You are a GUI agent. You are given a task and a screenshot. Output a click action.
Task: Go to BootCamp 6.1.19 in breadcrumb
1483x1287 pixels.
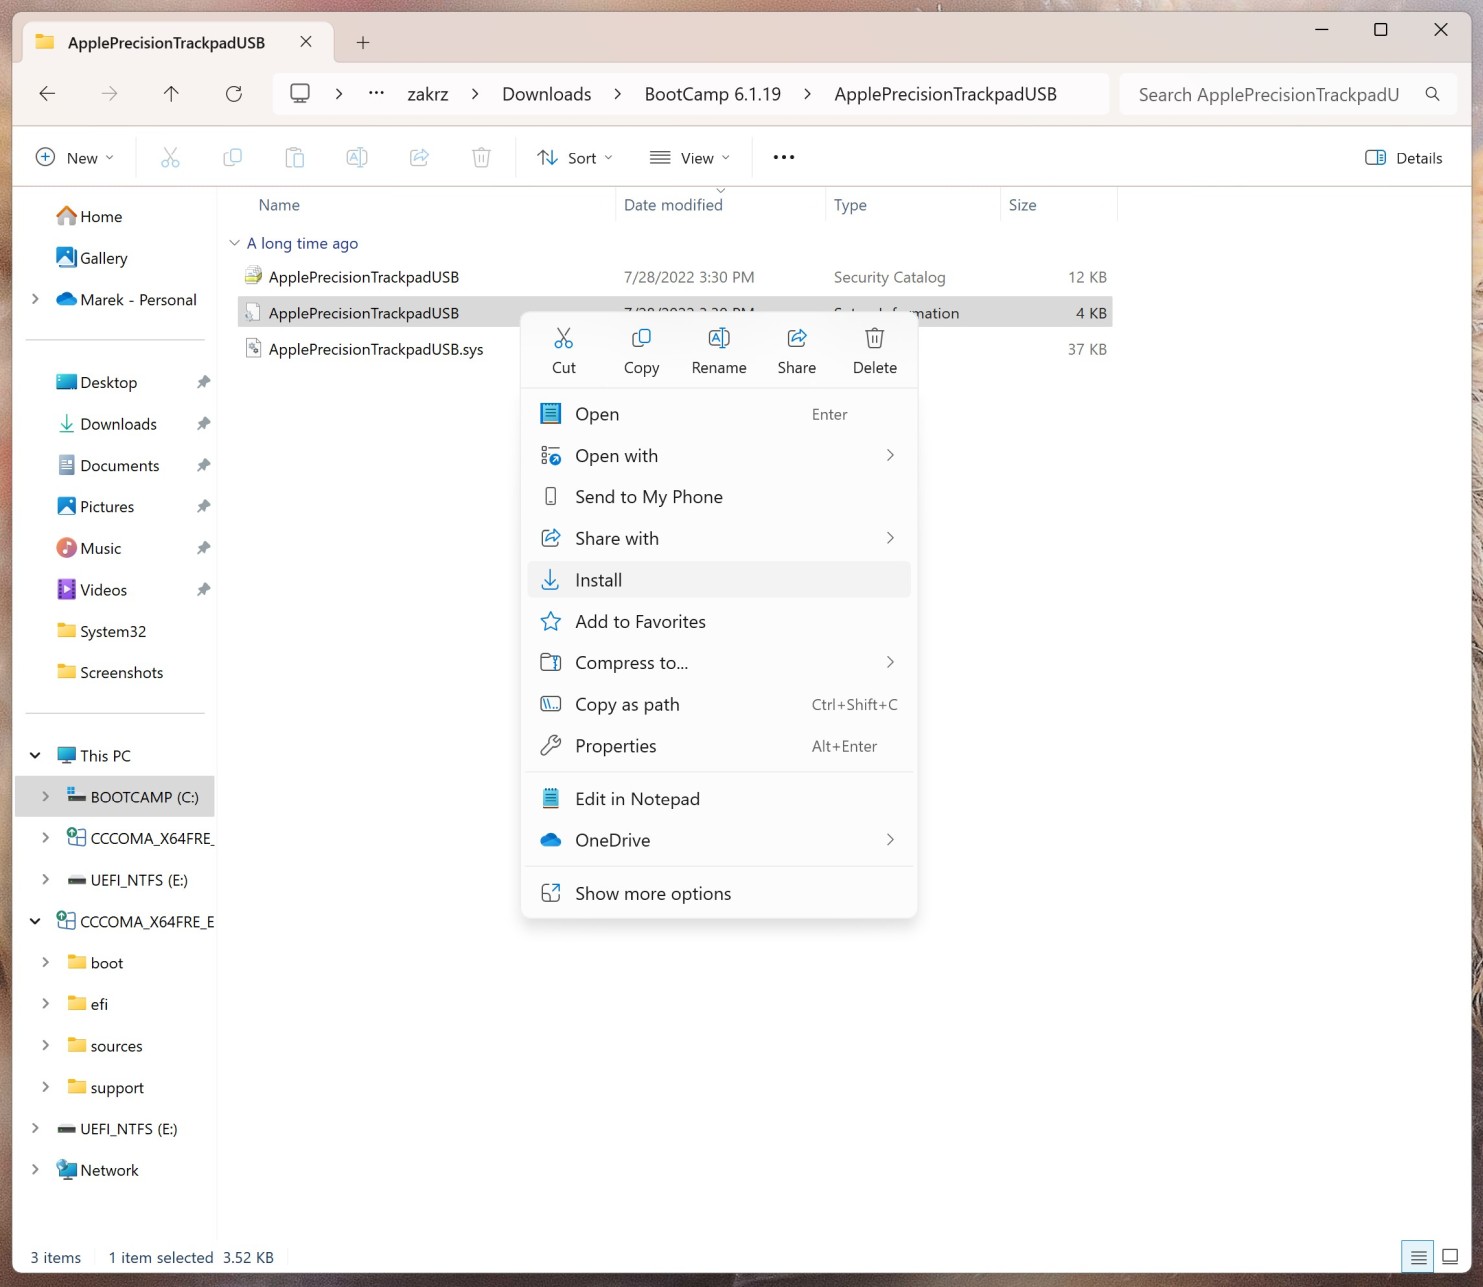coord(713,94)
